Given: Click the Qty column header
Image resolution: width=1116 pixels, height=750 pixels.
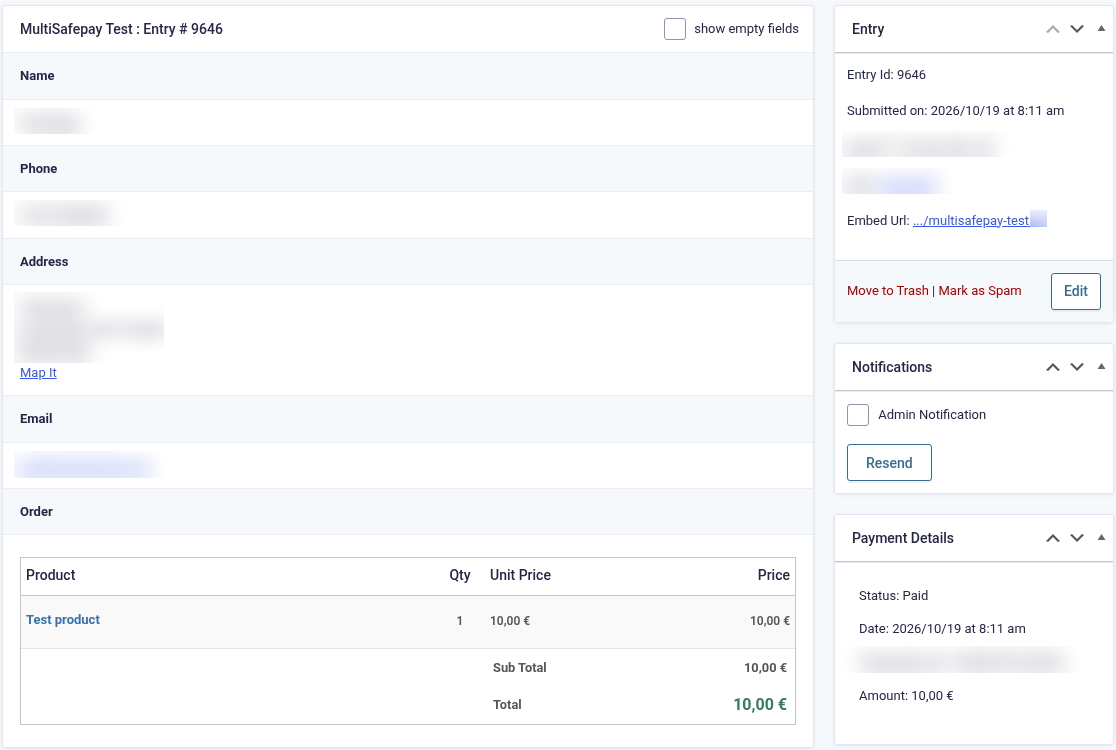Looking at the screenshot, I should pos(460,575).
